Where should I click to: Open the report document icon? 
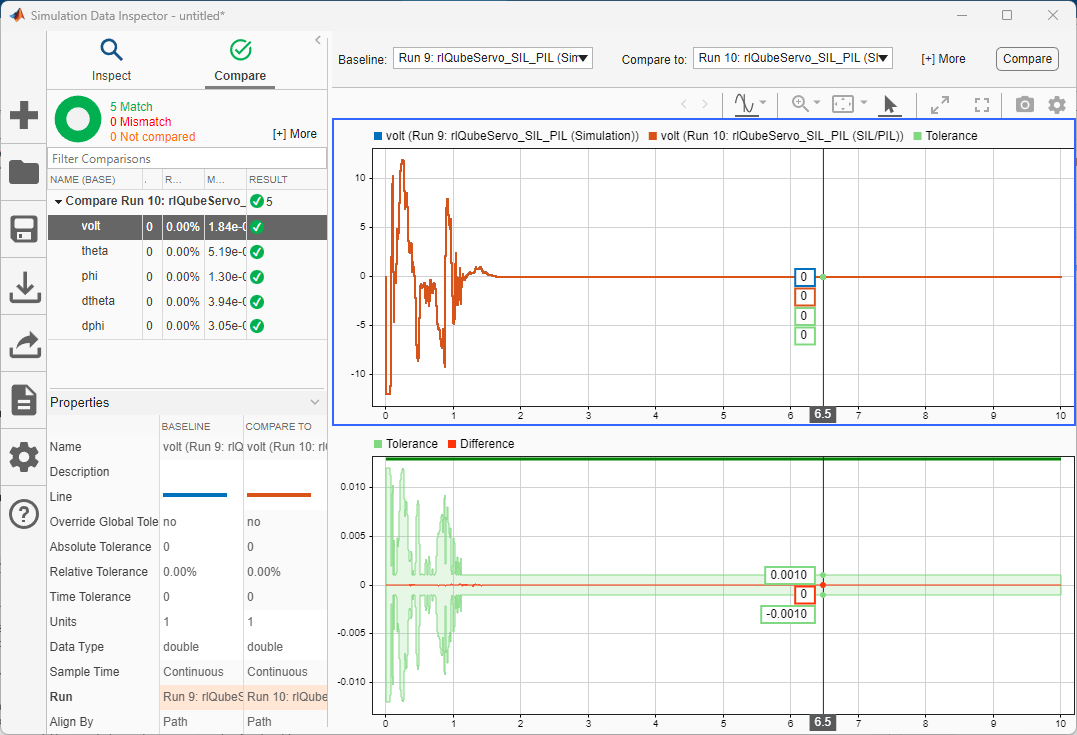tap(23, 401)
